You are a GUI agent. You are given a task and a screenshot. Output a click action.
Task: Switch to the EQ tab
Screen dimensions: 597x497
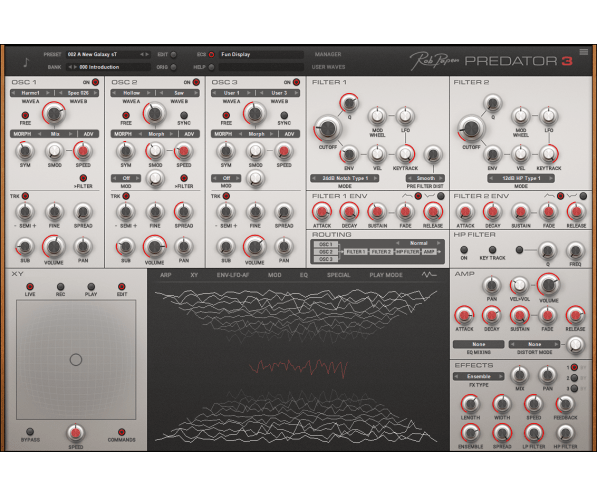click(x=303, y=275)
